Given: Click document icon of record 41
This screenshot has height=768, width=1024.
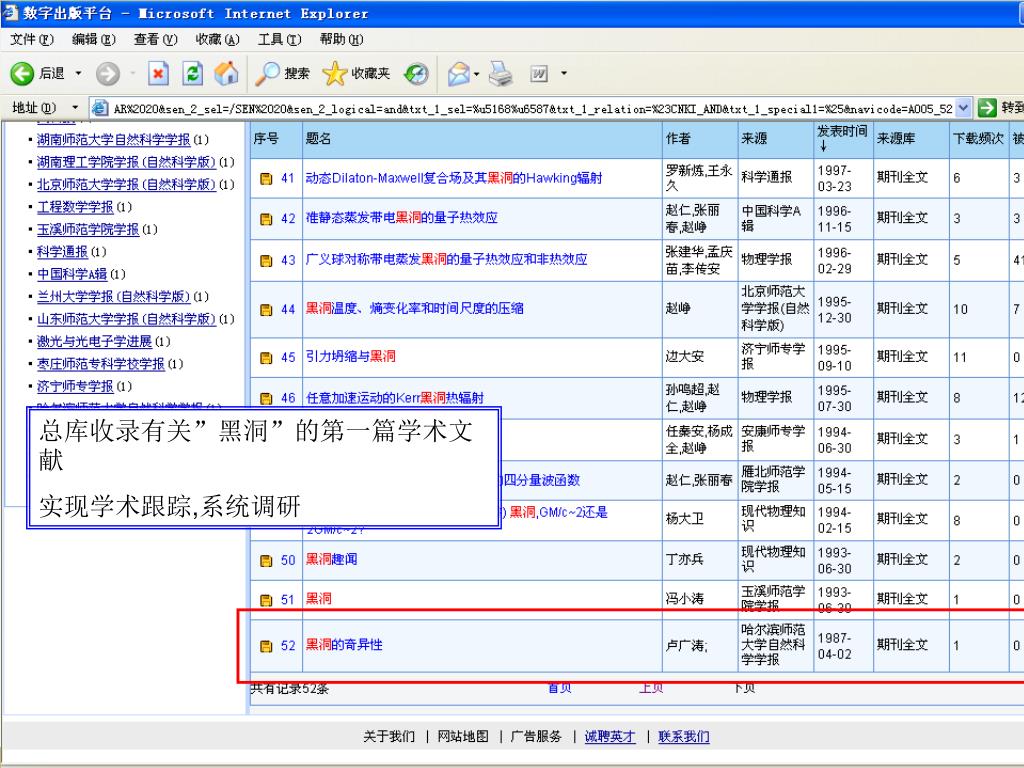Looking at the screenshot, I should click(x=266, y=178).
